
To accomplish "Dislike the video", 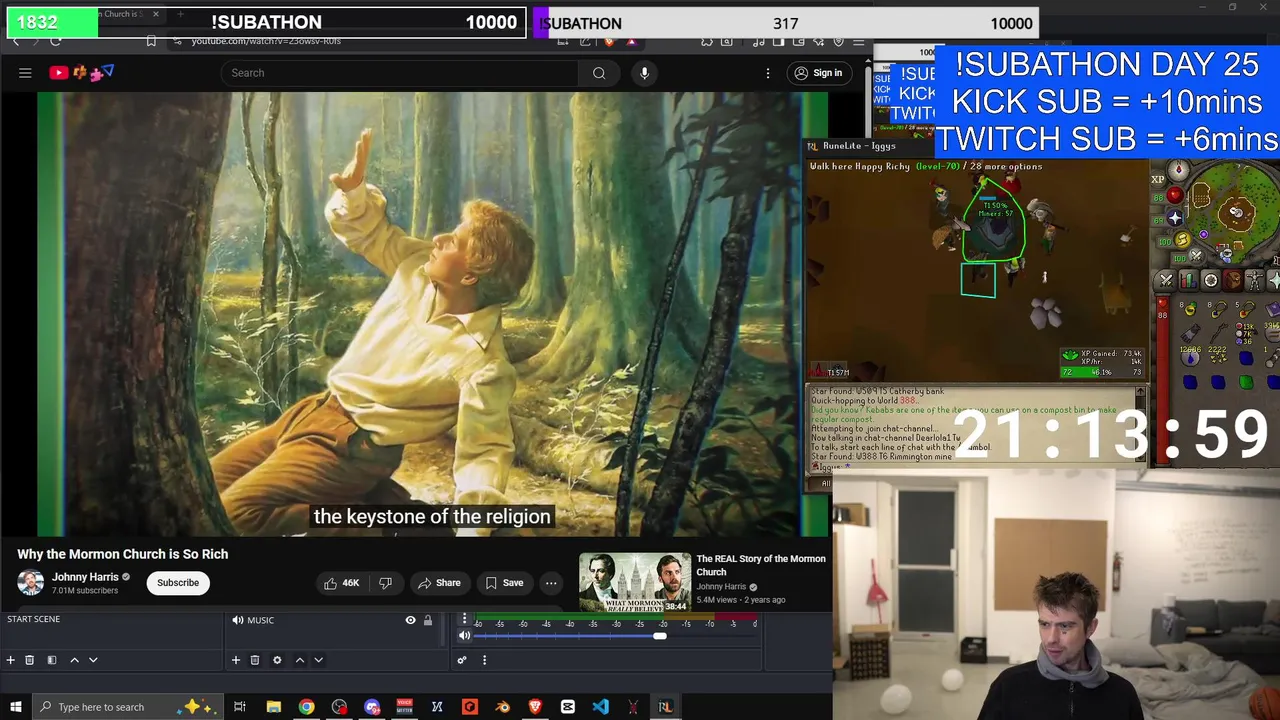I will 385,583.
